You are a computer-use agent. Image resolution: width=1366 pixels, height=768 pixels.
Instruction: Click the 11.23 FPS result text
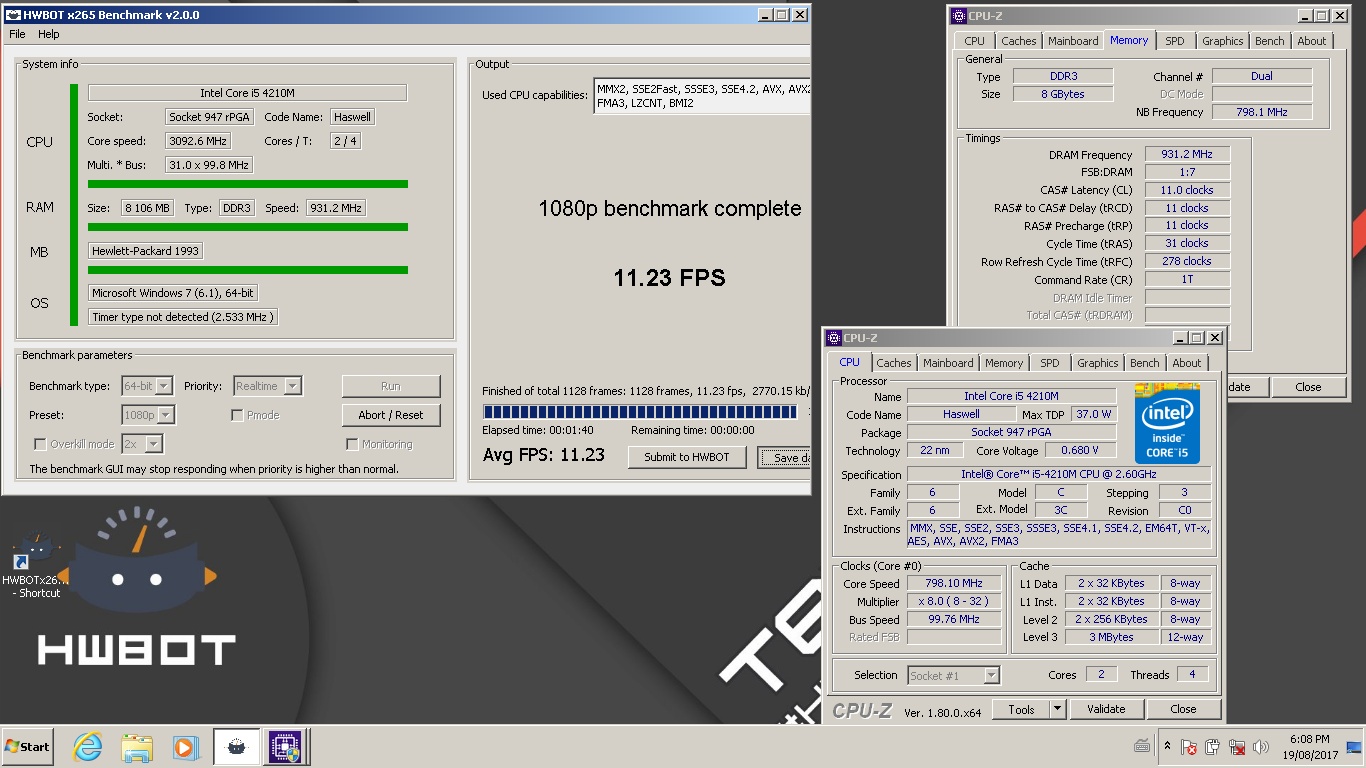669,277
